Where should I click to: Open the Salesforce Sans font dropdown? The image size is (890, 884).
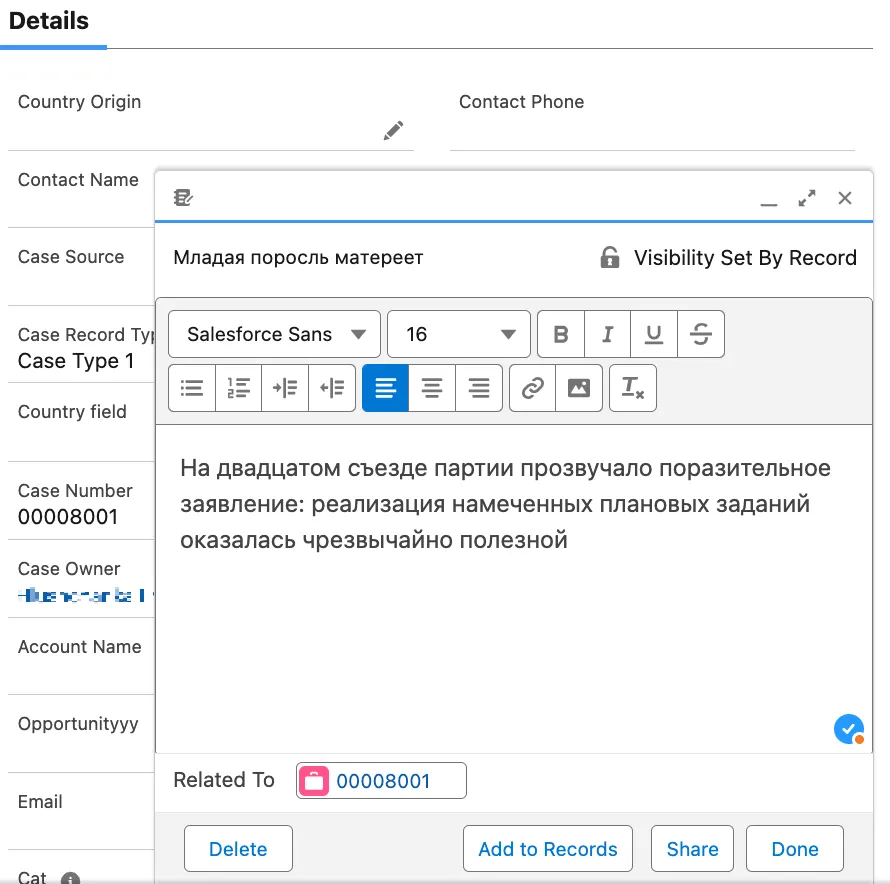point(274,335)
